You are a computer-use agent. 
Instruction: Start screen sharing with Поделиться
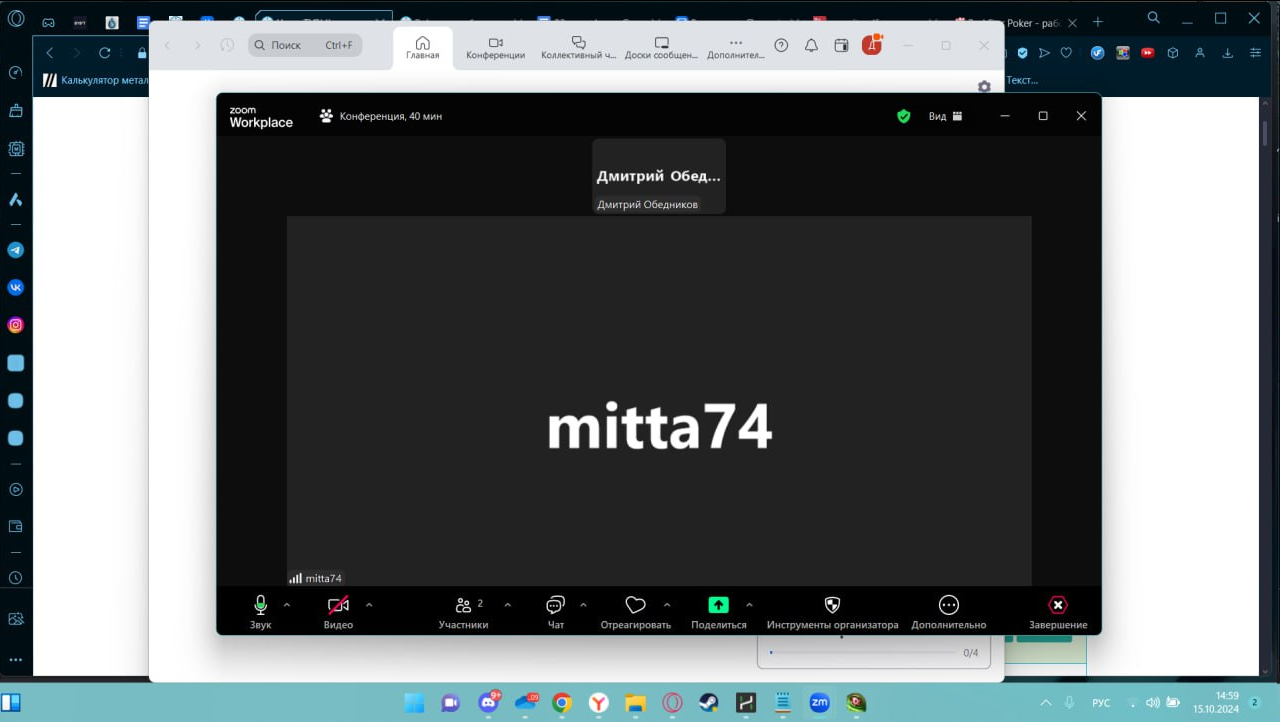point(719,611)
